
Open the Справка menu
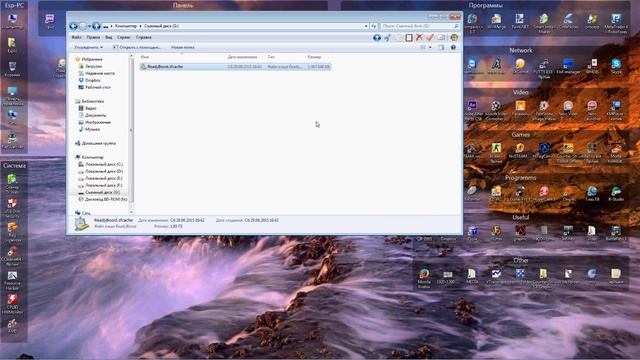[x=144, y=37]
